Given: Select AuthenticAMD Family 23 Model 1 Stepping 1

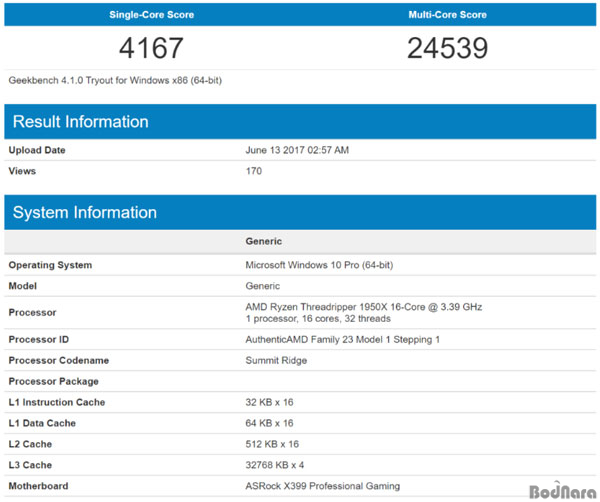Looking at the screenshot, I should [x=342, y=339].
